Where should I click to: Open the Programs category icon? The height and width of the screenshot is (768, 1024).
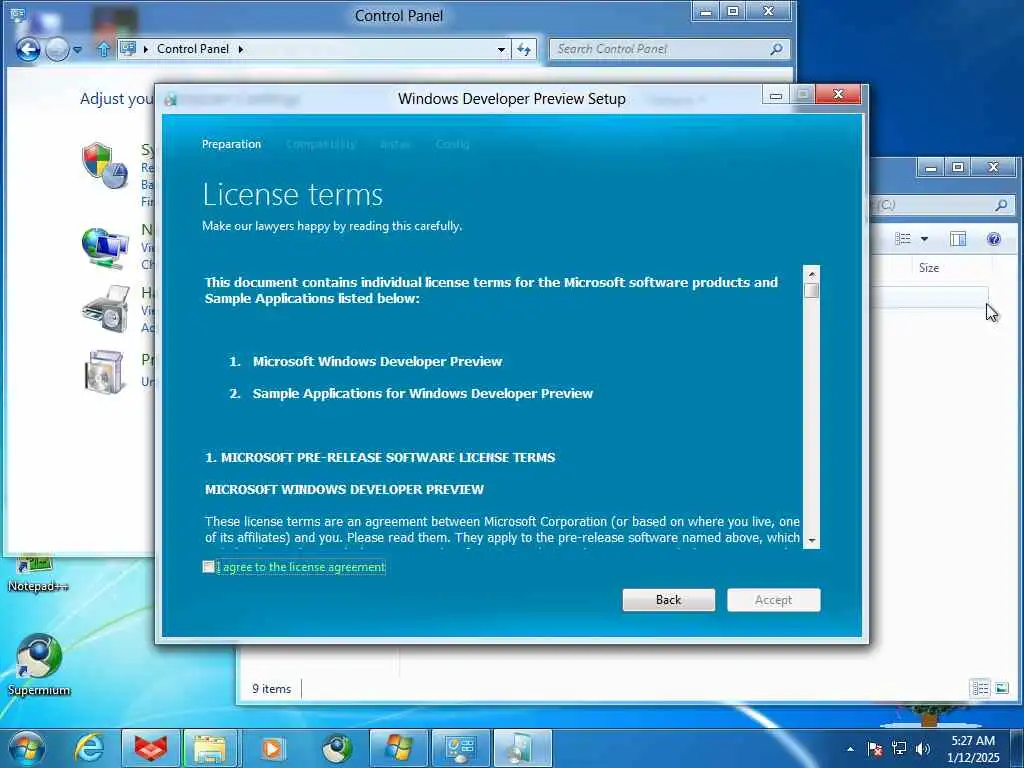104,372
